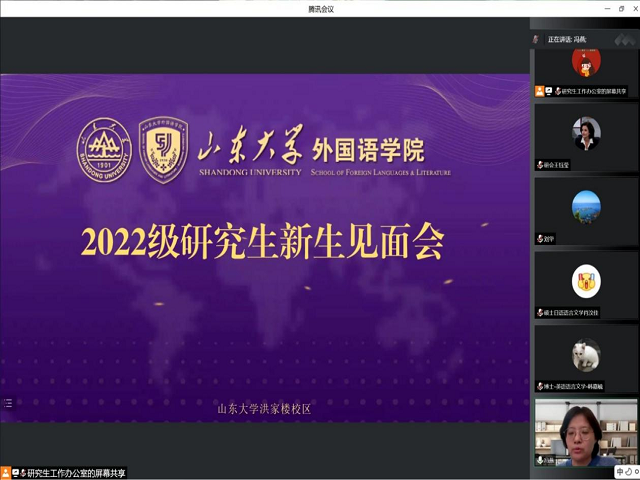Image resolution: width=640 pixels, height=480 pixels.
Task: Click the 正在讲话 speaker name label
Action: coord(567,39)
